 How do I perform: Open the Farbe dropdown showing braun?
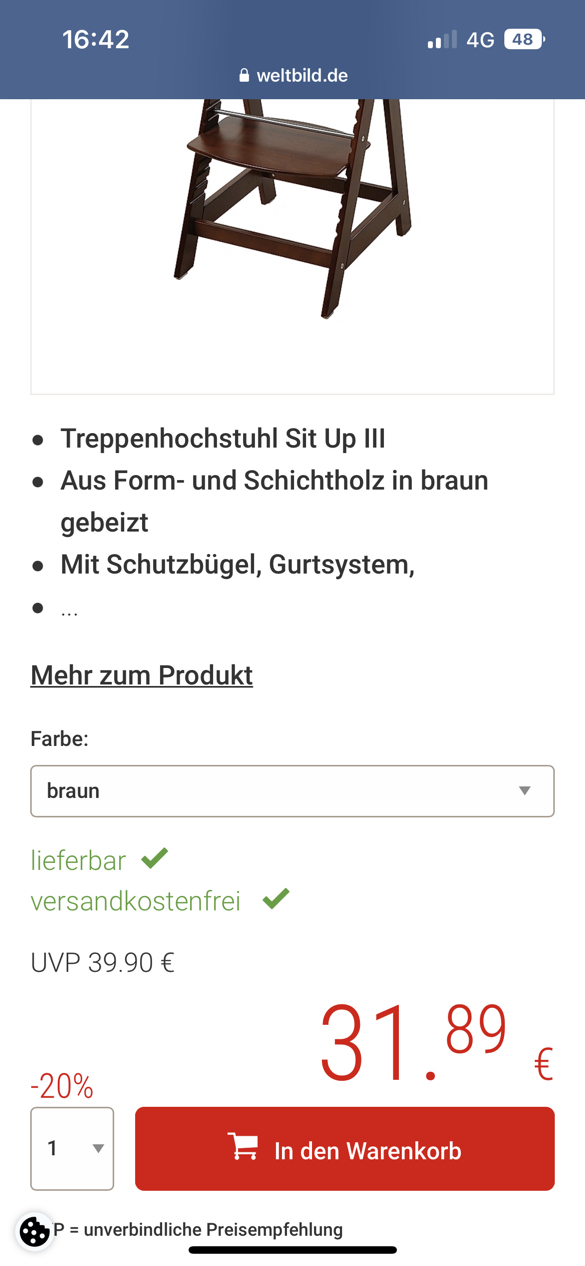coord(292,791)
